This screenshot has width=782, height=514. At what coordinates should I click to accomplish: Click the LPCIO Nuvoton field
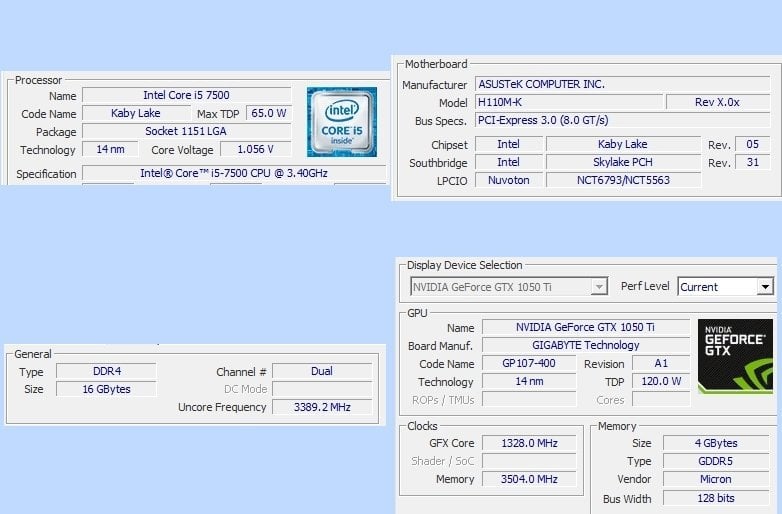coord(509,180)
